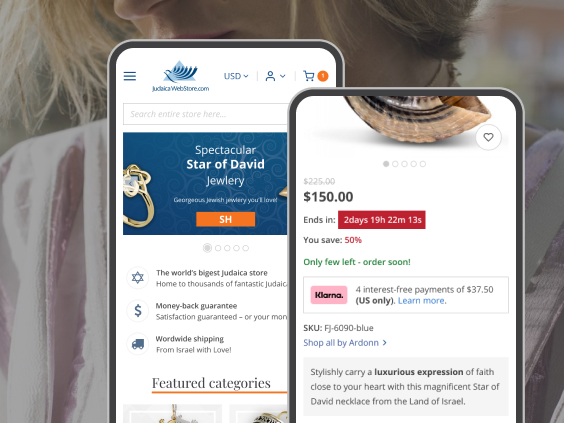Click the shipping truck icon

(x=137, y=344)
